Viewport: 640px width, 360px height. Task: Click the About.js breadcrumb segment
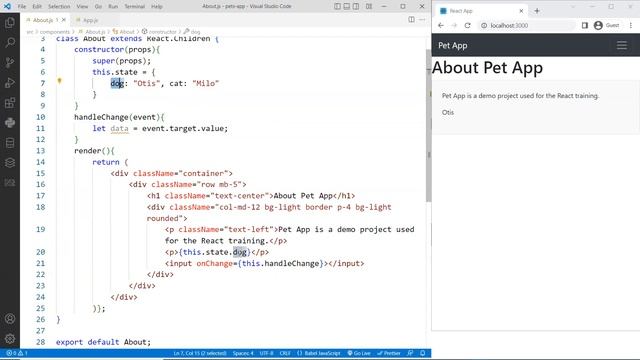[91, 31]
